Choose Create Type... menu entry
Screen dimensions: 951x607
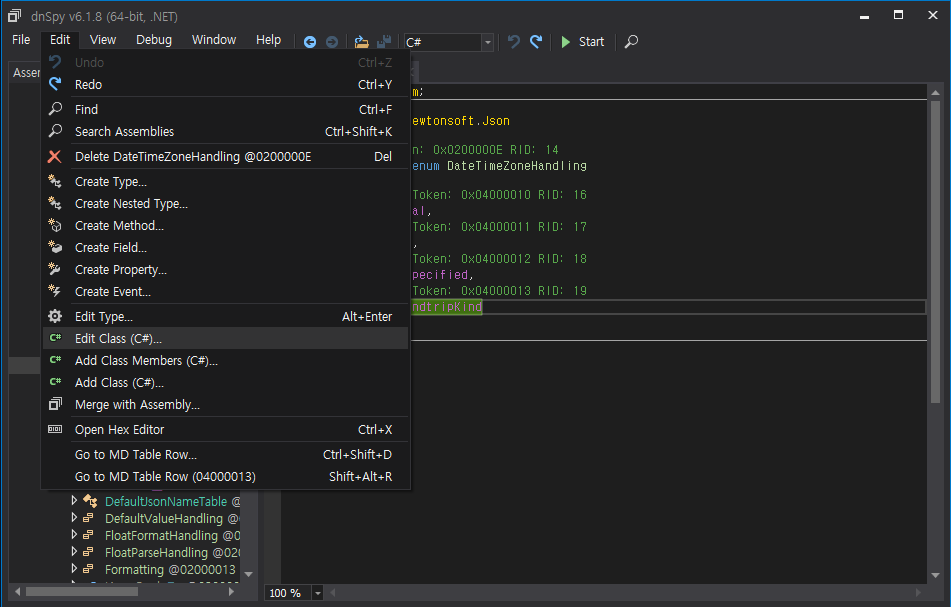226,181
